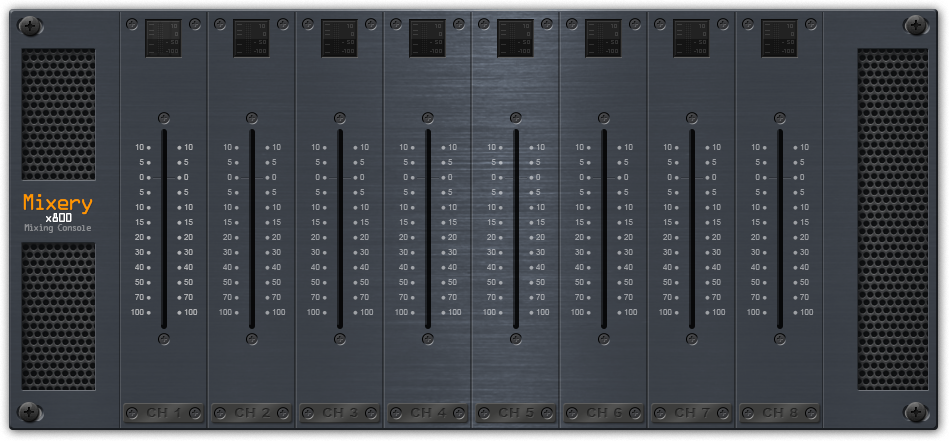Click the CH 8 label plate
The height and width of the screenshot is (441, 949).
point(779,412)
